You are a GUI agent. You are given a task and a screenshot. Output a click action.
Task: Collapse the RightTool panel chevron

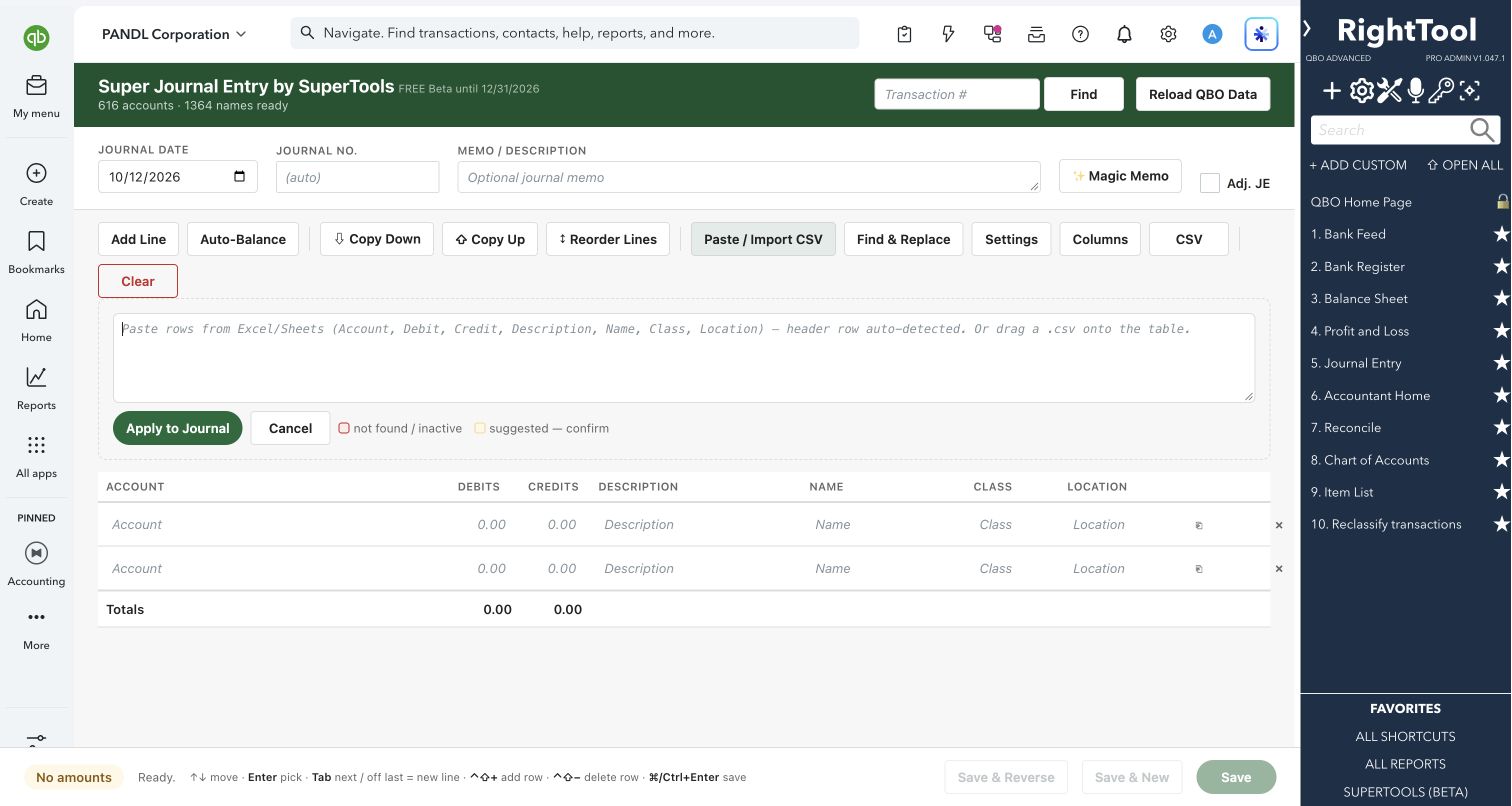click(1307, 29)
